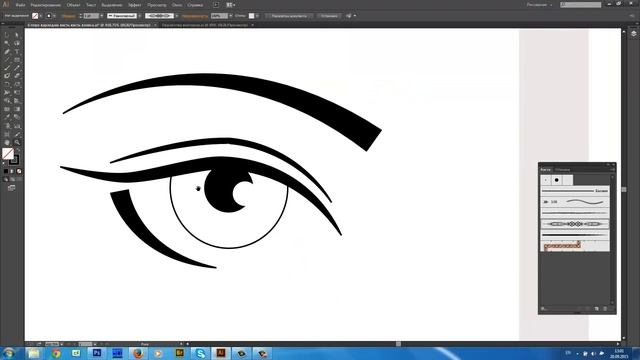Open Arrange Documents dropdown in menu bar
This screenshot has width=640, height=360.
231,5
